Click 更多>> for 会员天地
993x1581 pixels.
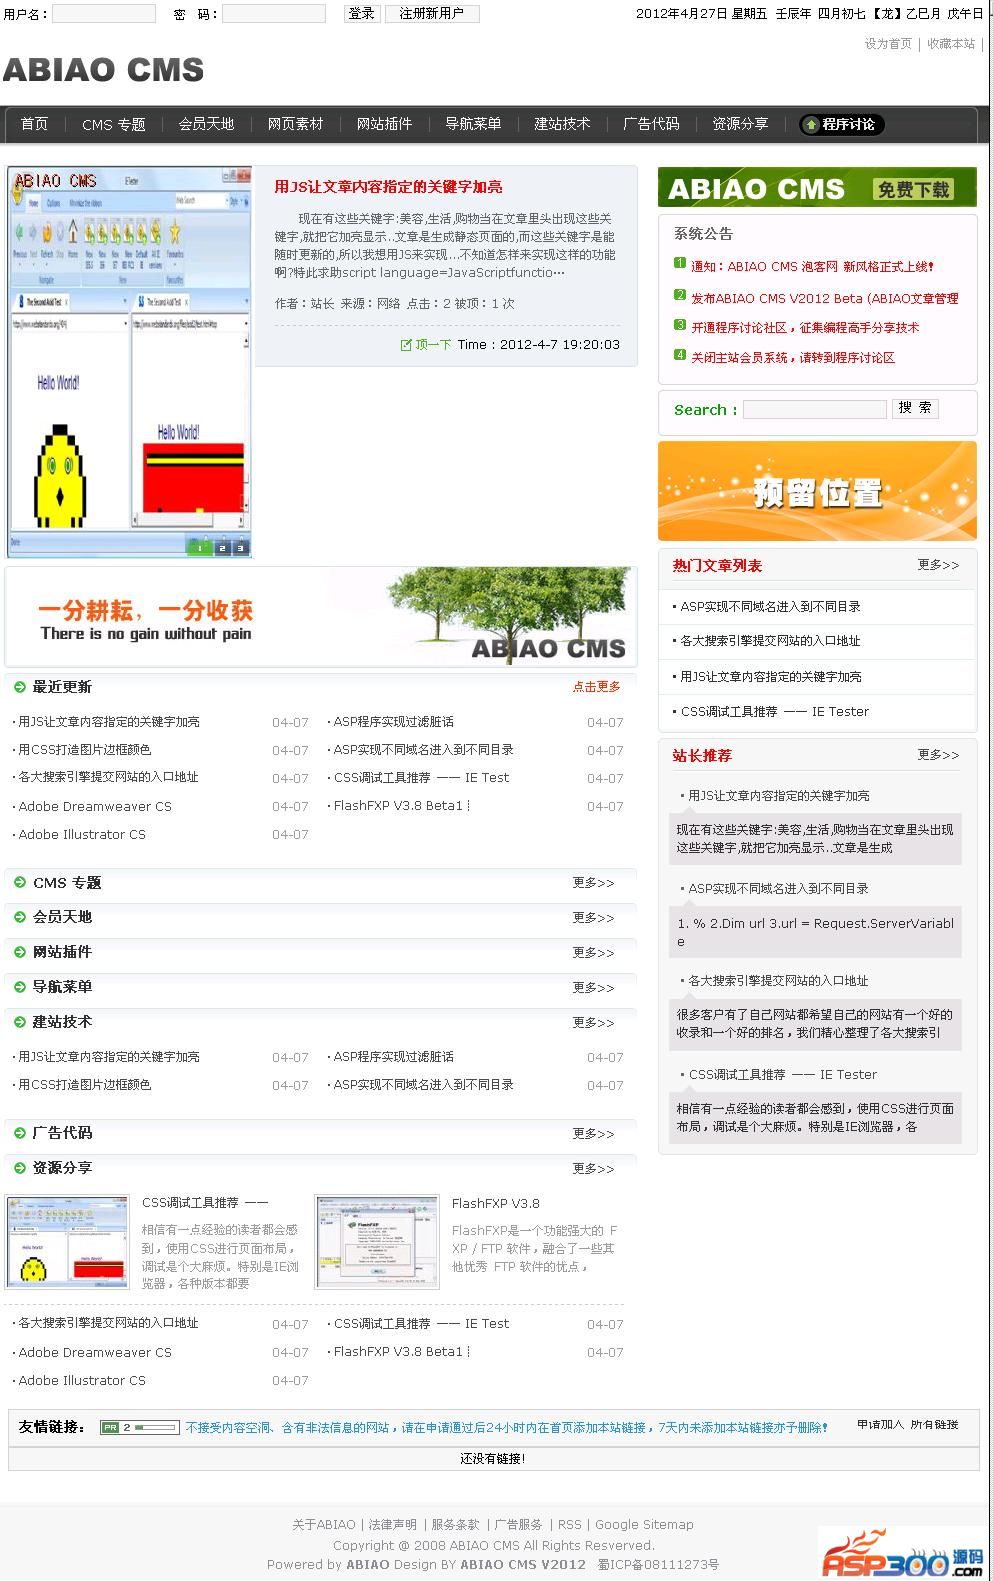point(594,918)
